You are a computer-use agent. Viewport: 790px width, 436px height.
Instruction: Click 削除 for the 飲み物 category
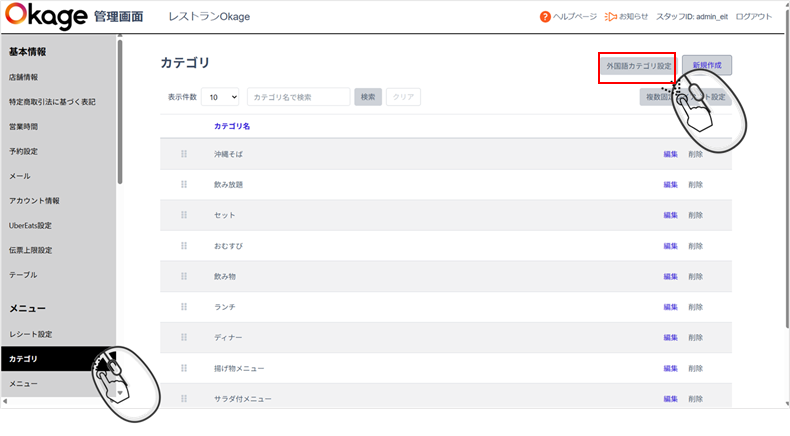(695, 276)
